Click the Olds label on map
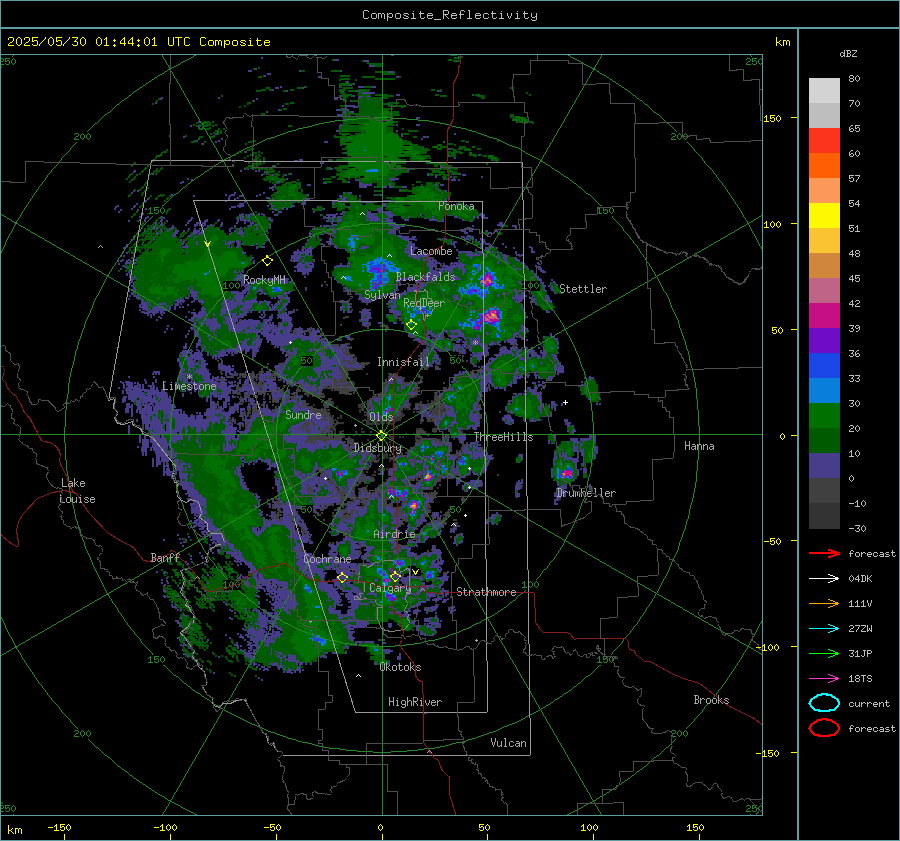The image size is (900, 841). click(381, 416)
